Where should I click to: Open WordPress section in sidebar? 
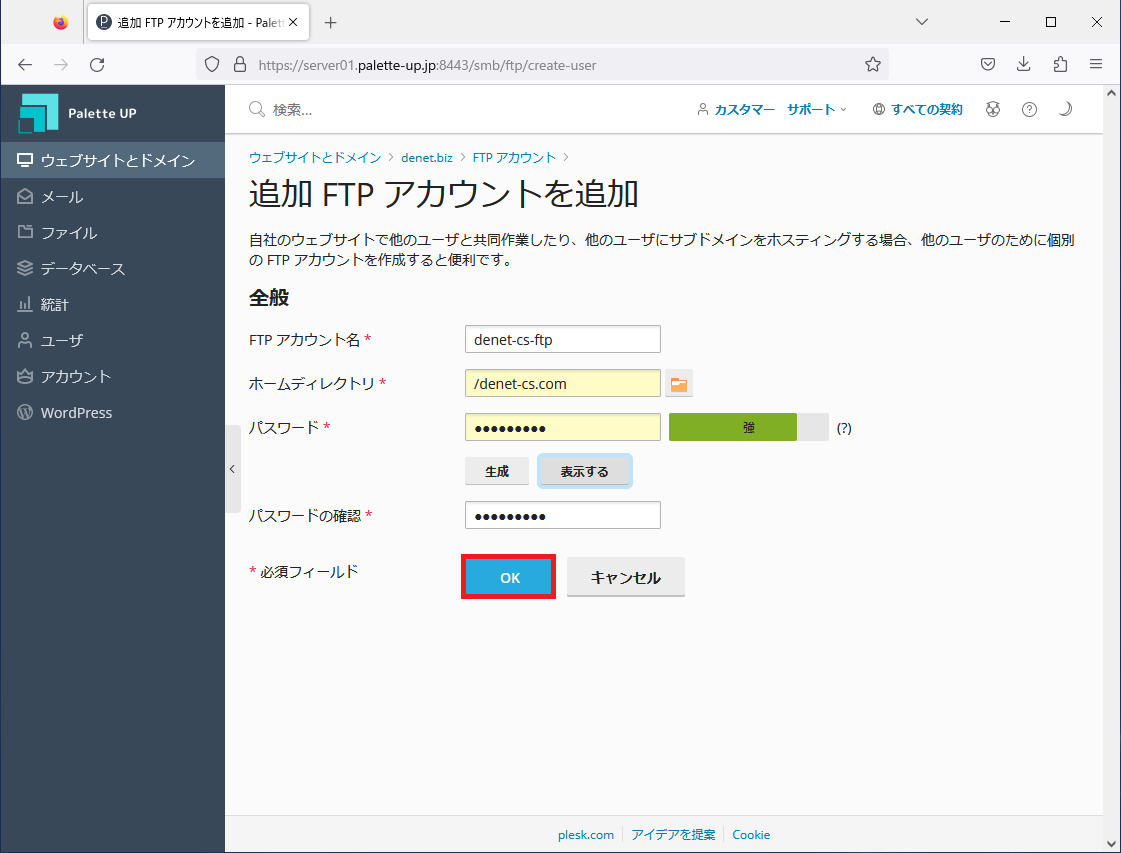tap(112, 413)
